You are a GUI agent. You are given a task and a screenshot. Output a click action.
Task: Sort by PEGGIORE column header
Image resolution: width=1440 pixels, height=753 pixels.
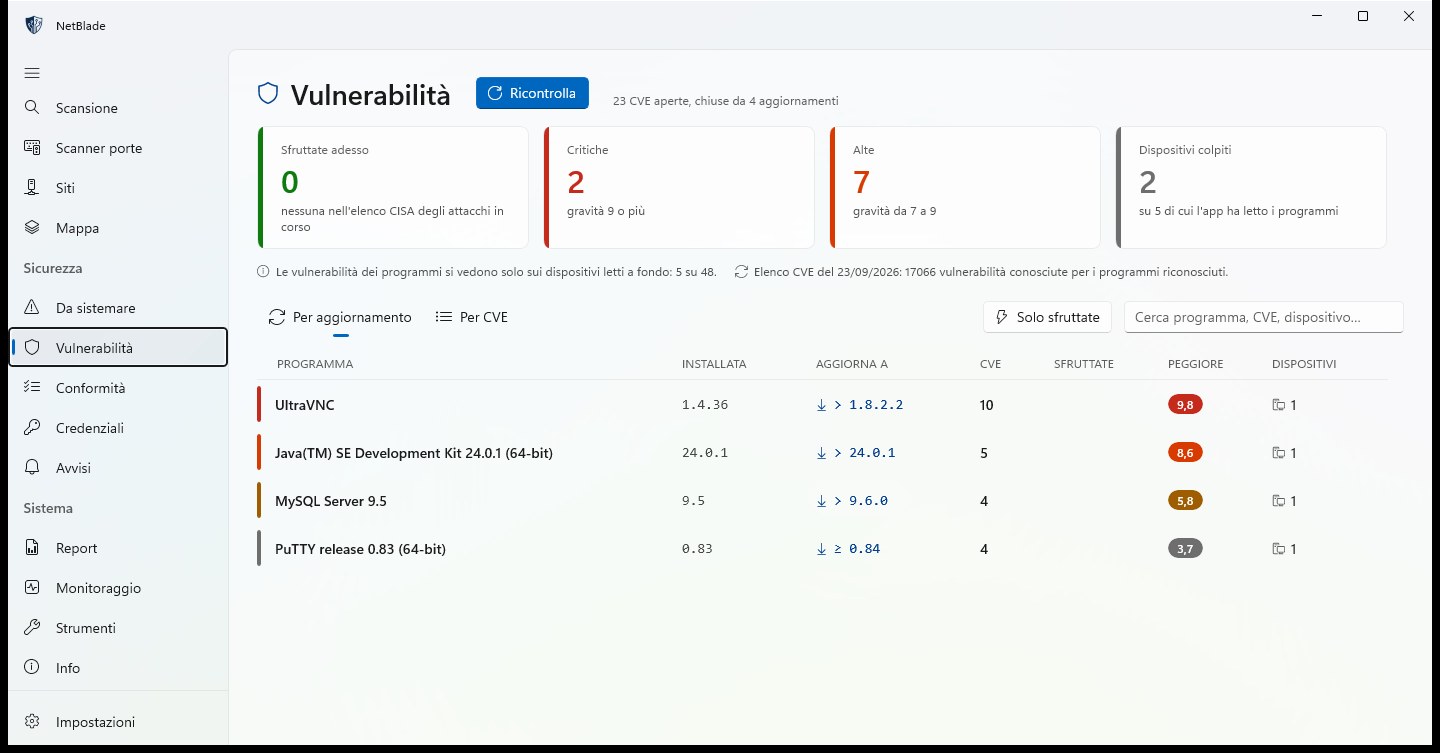(x=1195, y=364)
